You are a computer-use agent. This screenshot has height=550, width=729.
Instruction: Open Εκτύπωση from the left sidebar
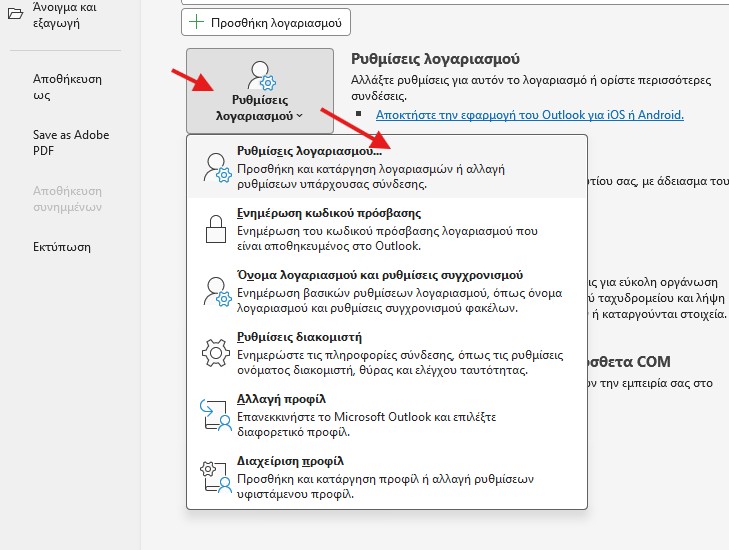click(x=62, y=247)
